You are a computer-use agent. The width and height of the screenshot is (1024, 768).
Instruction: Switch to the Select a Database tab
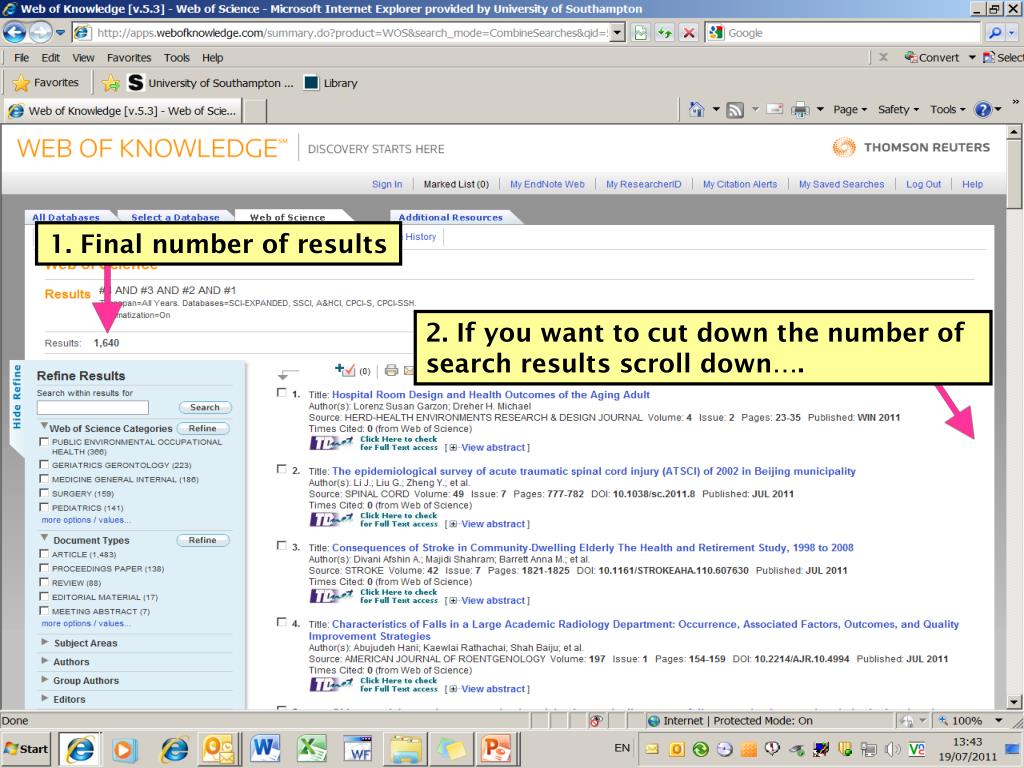pyautogui.click(x=175, y=217)
